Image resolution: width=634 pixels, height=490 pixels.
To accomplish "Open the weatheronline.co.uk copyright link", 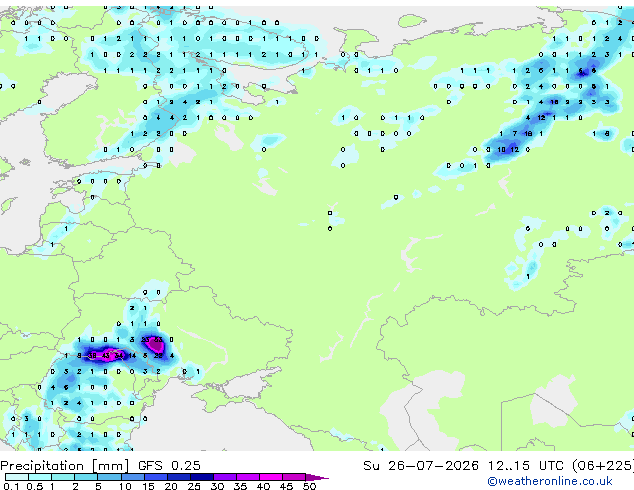I will pos(550,481).
